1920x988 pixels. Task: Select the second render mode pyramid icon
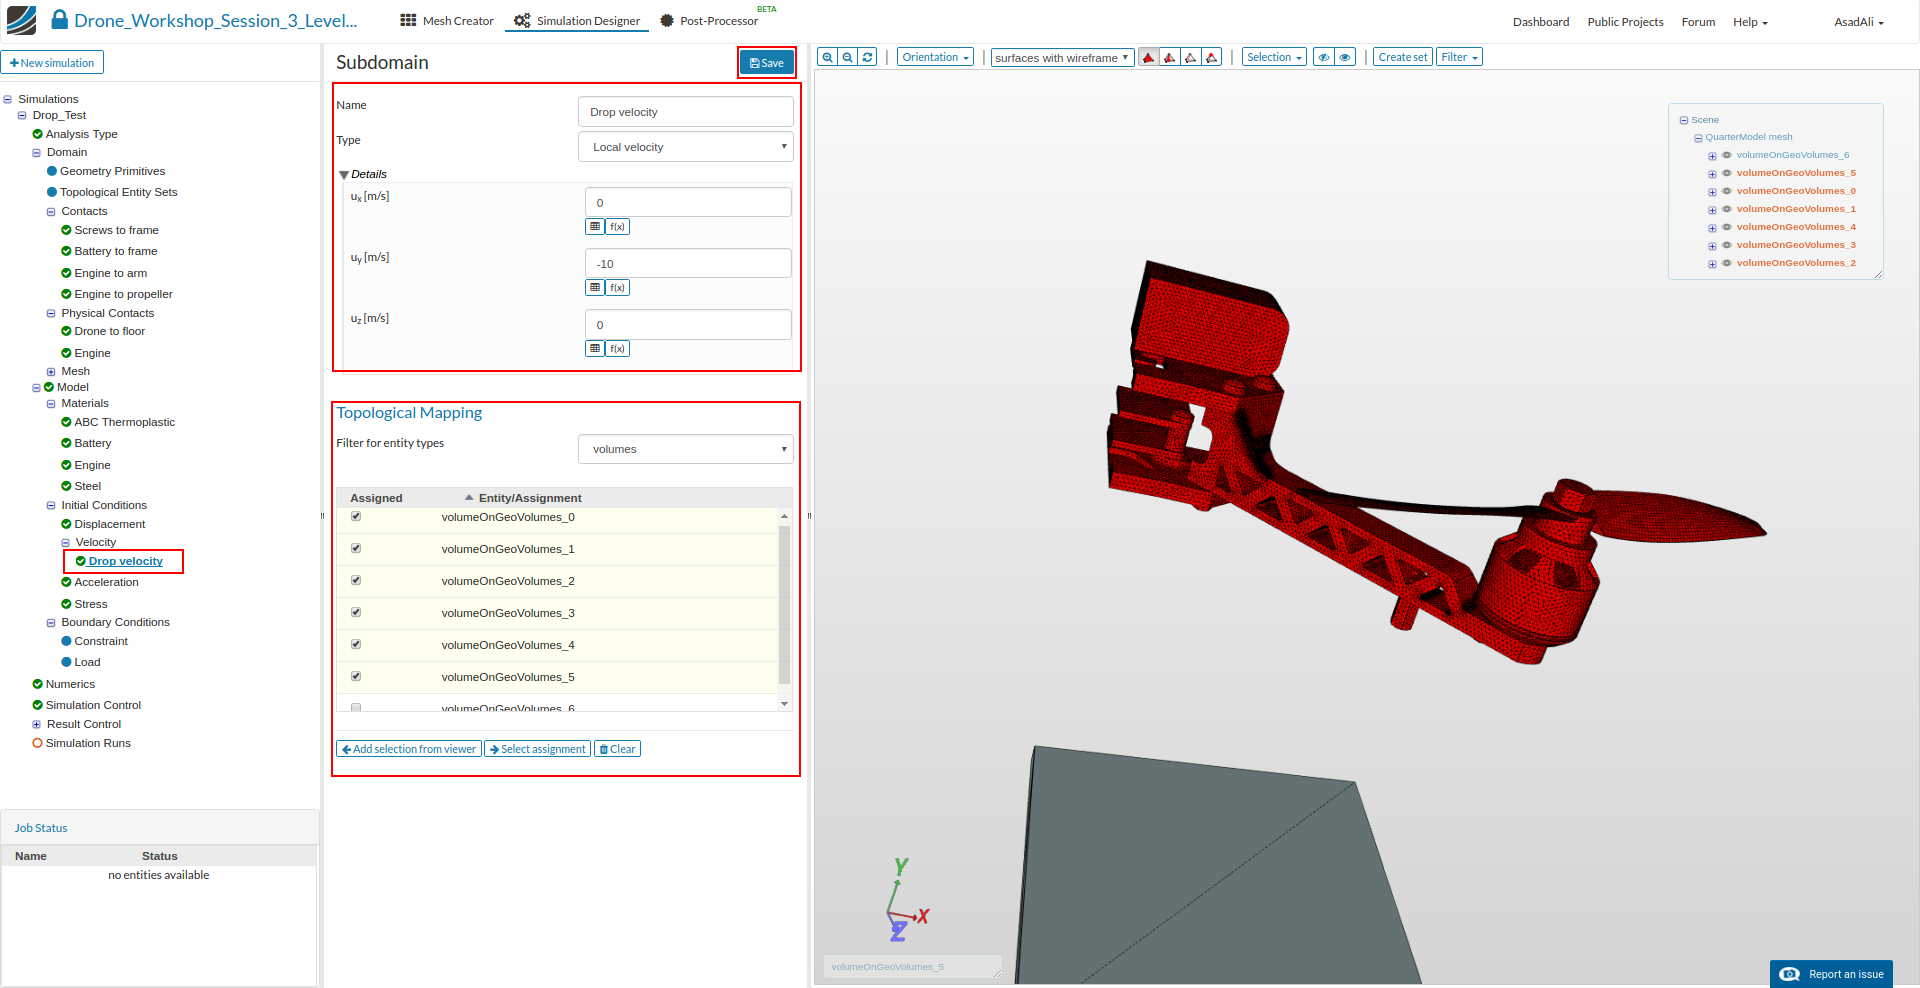click(x=1170, y=57)
